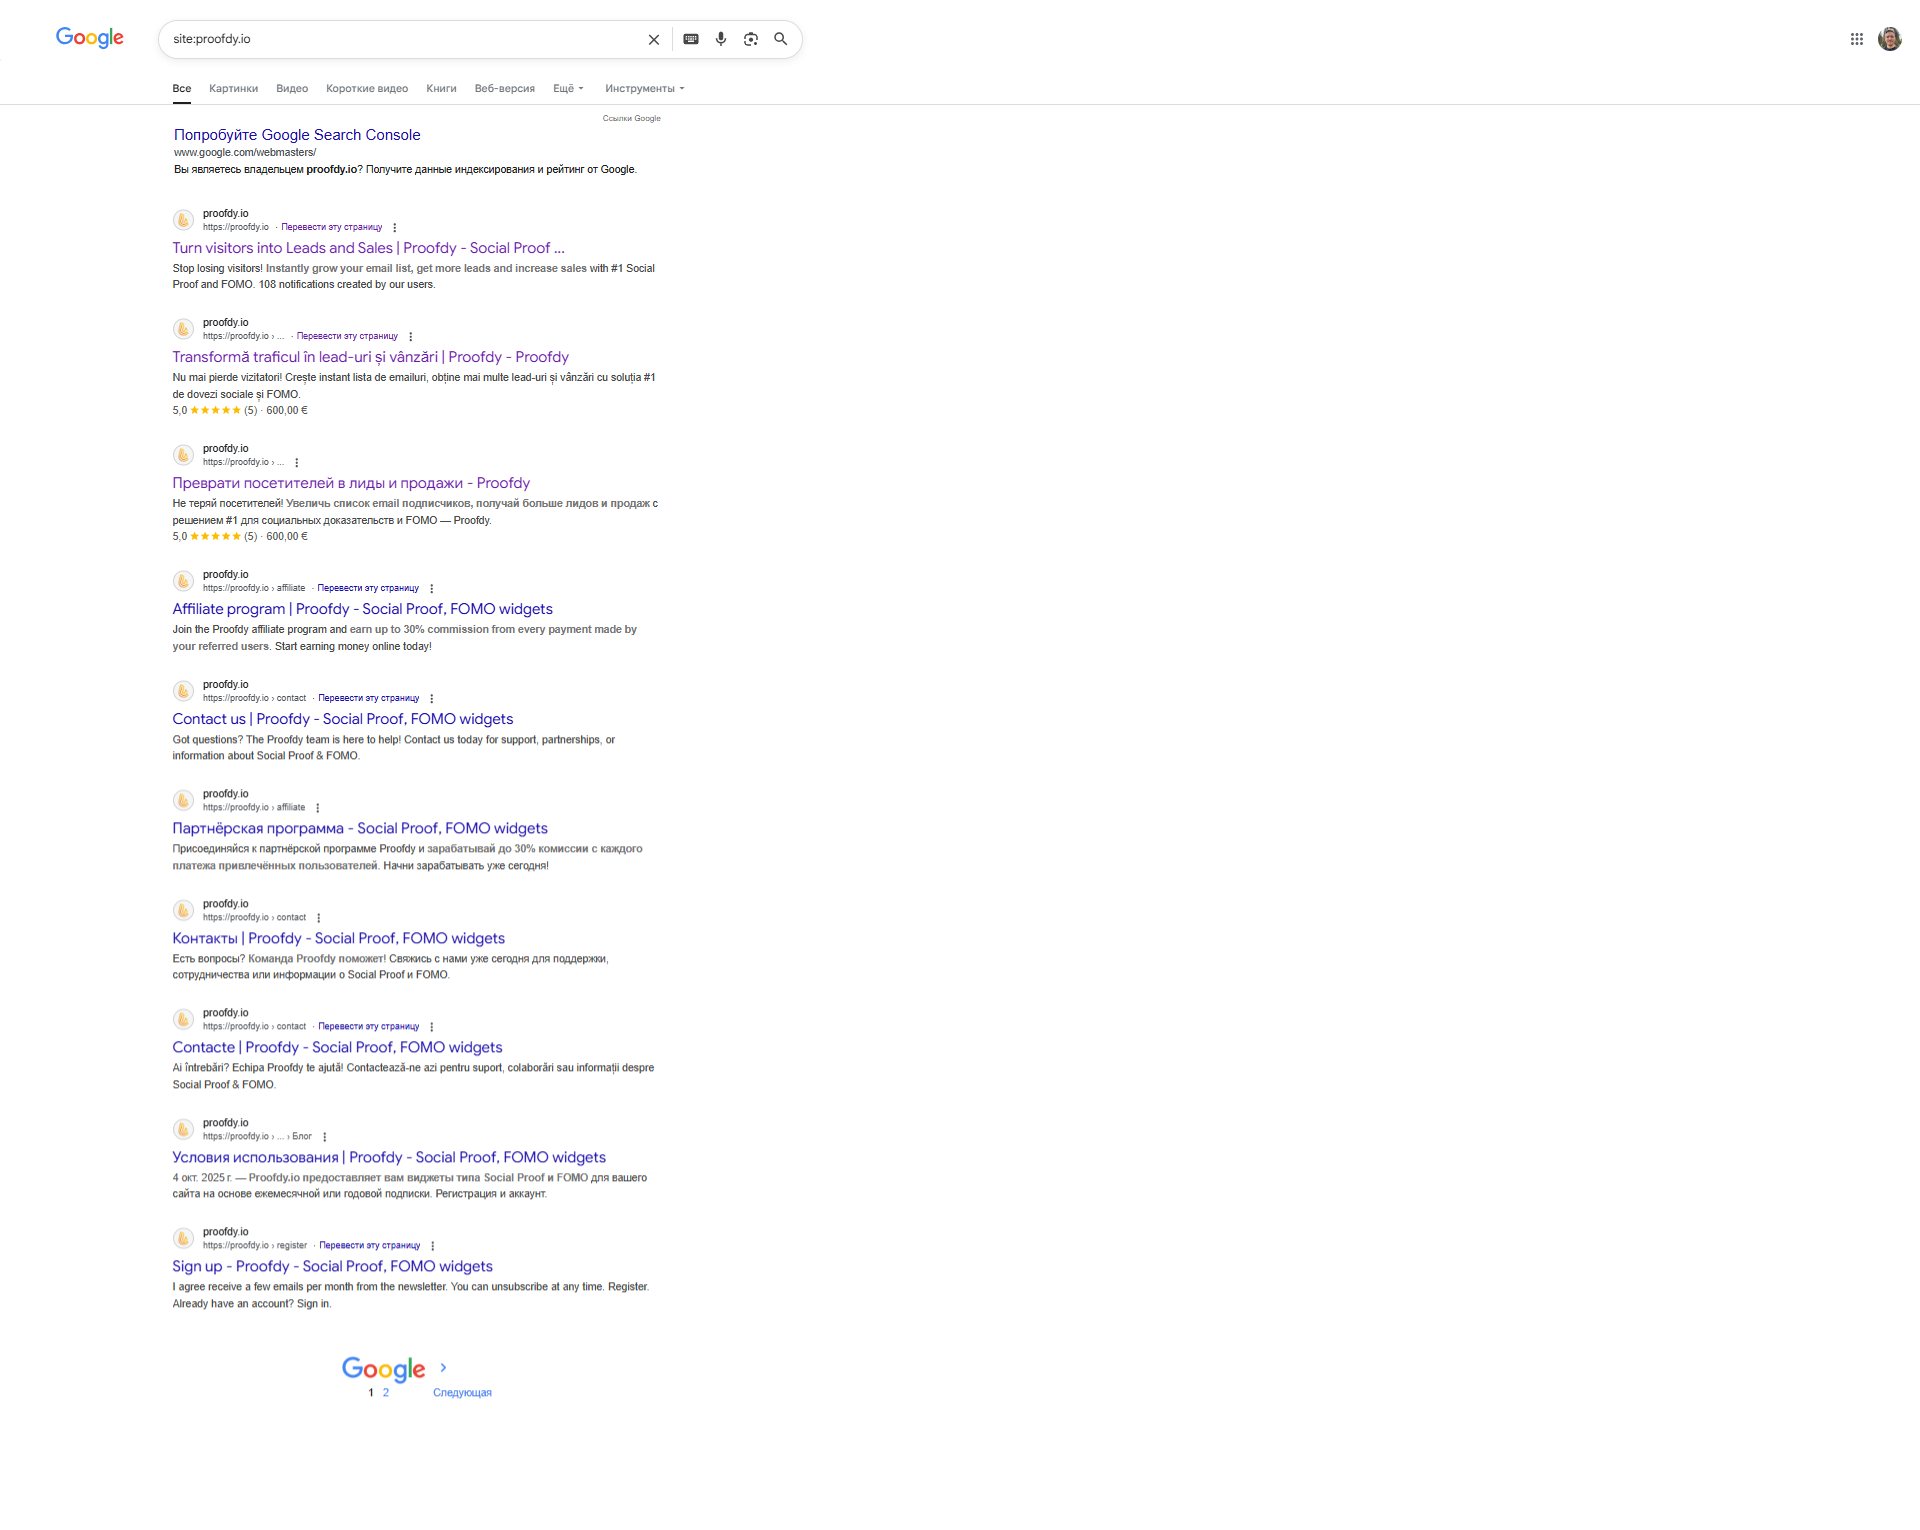This screenshot has width=1920, height=1530.
Task: Click the magnifier search button
Action: pos(781,39)
